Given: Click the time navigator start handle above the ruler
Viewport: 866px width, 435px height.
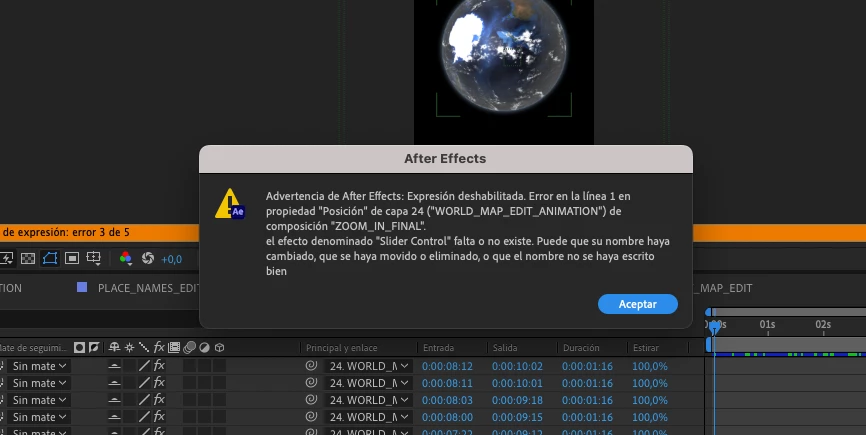Looking at the screenshot, I should coord(709,312).
